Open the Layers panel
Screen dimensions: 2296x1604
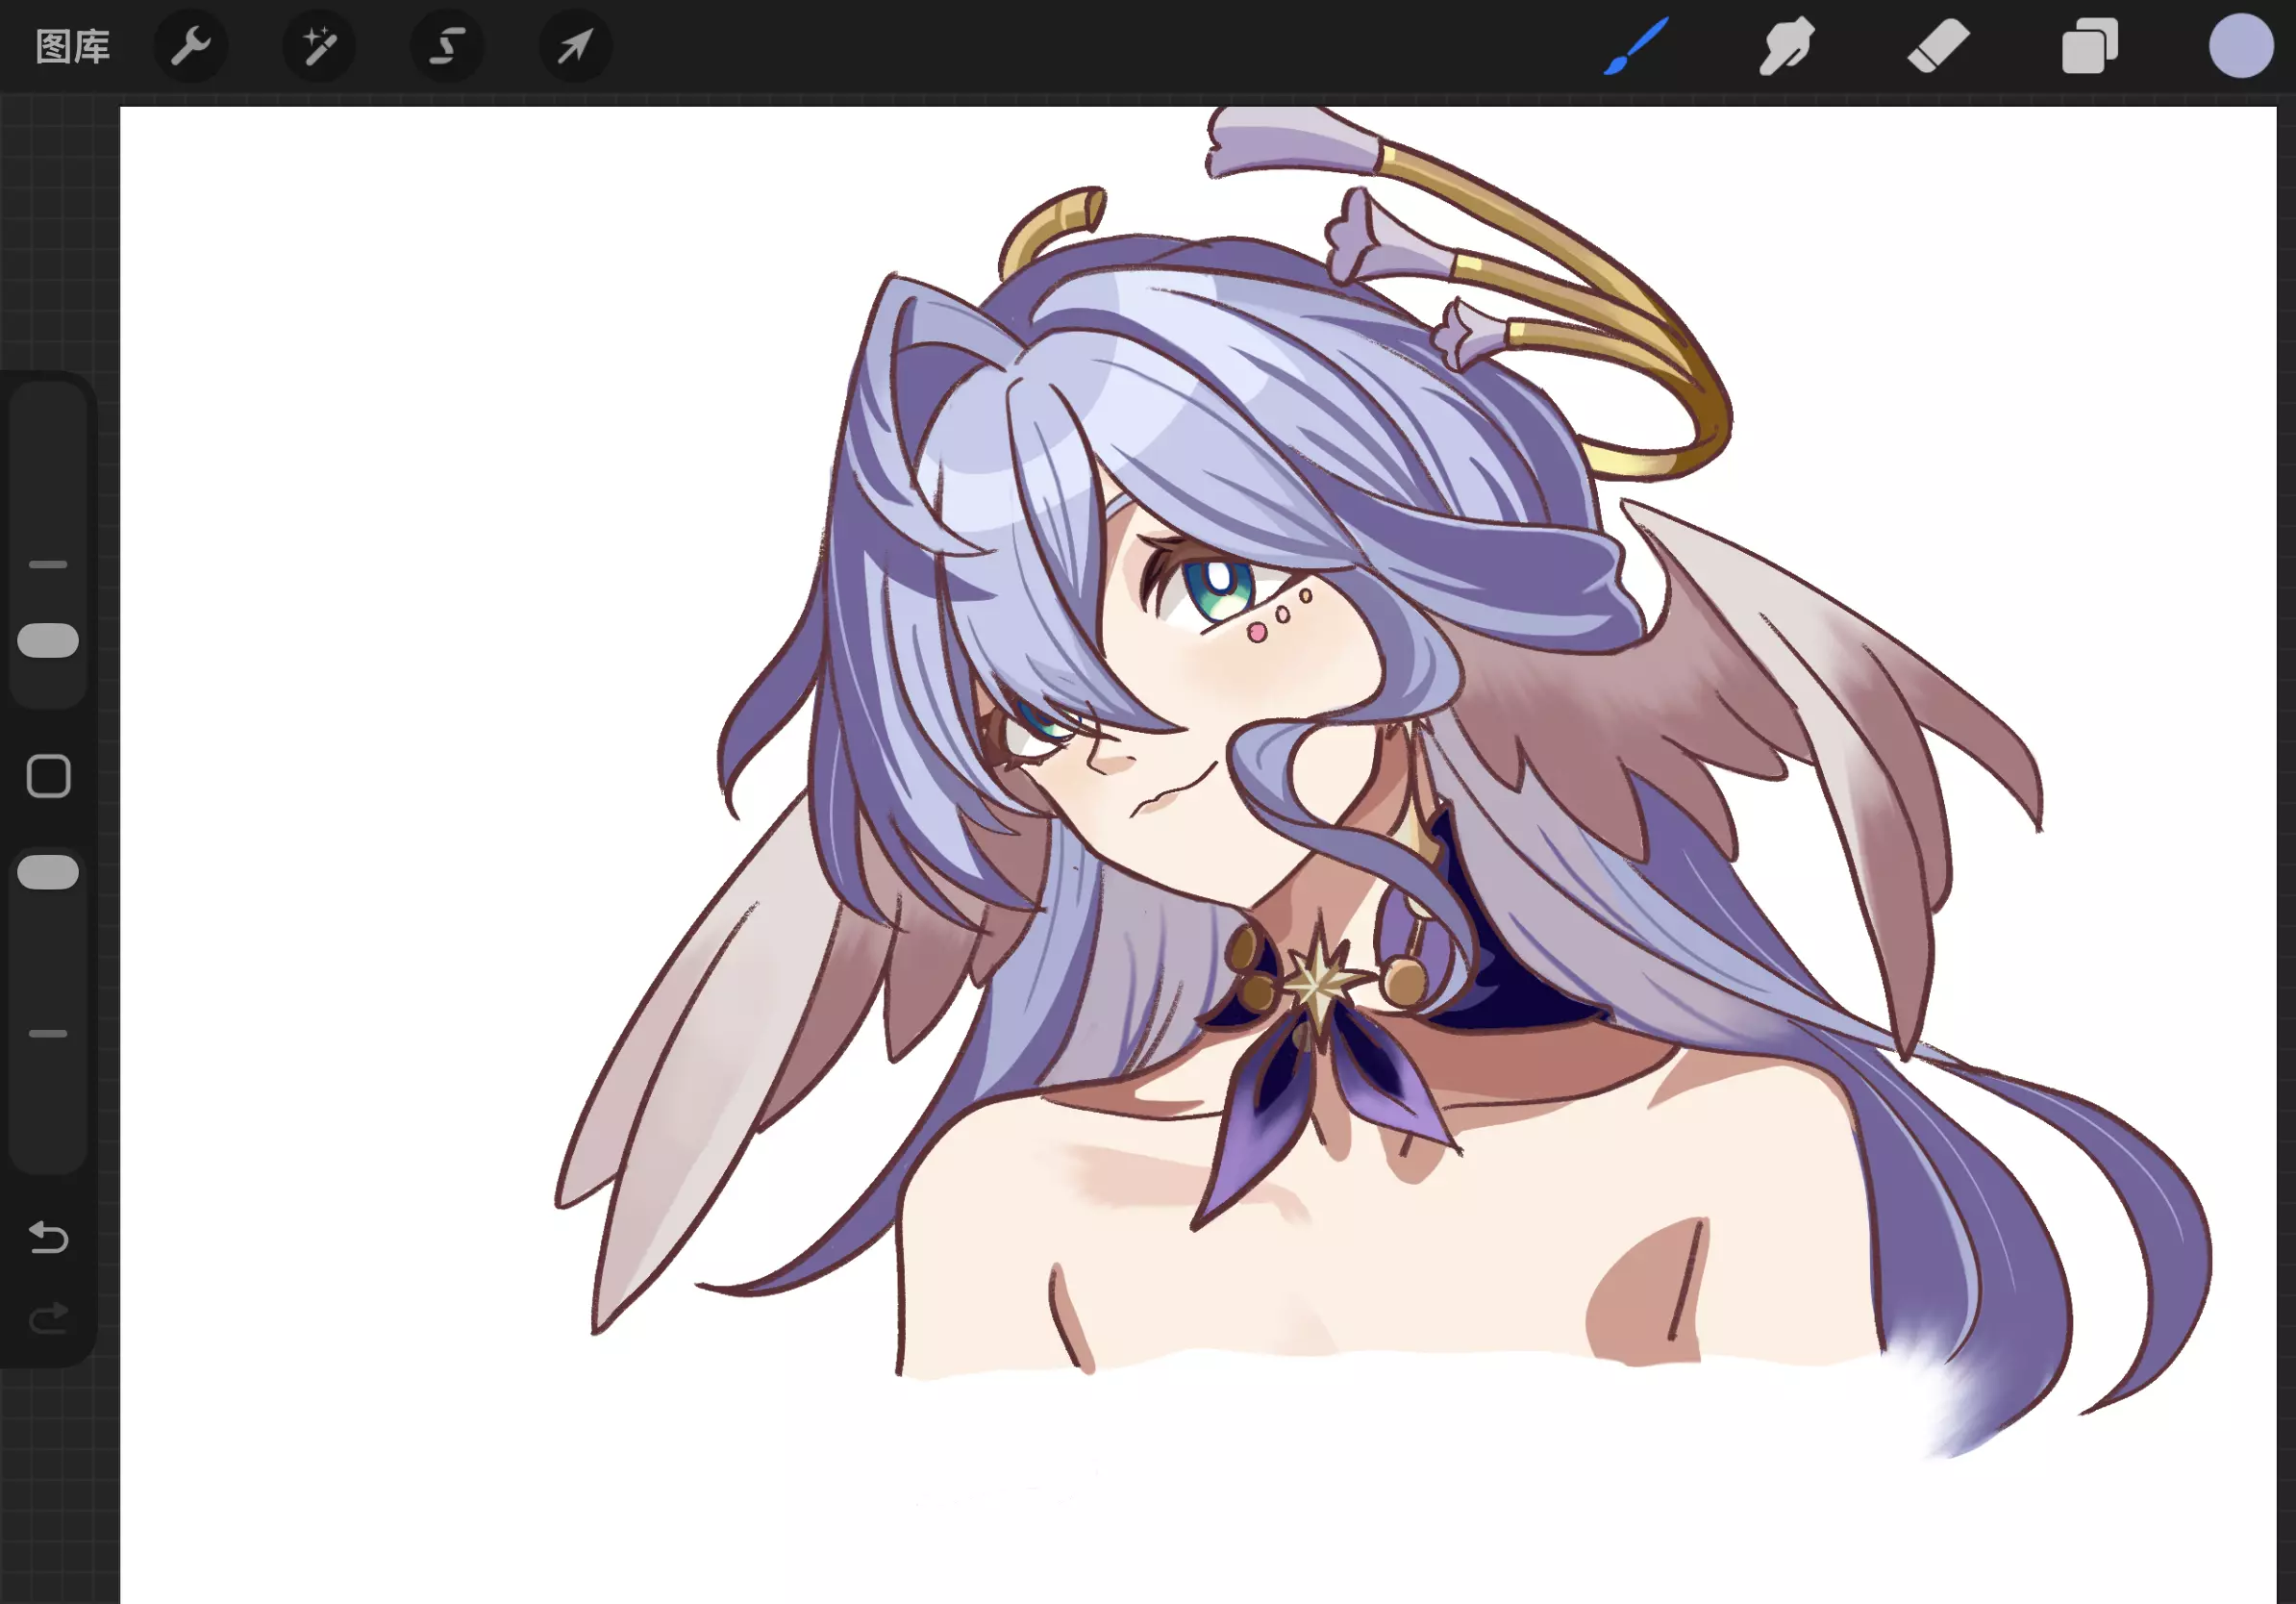[x=2089, y=47]
